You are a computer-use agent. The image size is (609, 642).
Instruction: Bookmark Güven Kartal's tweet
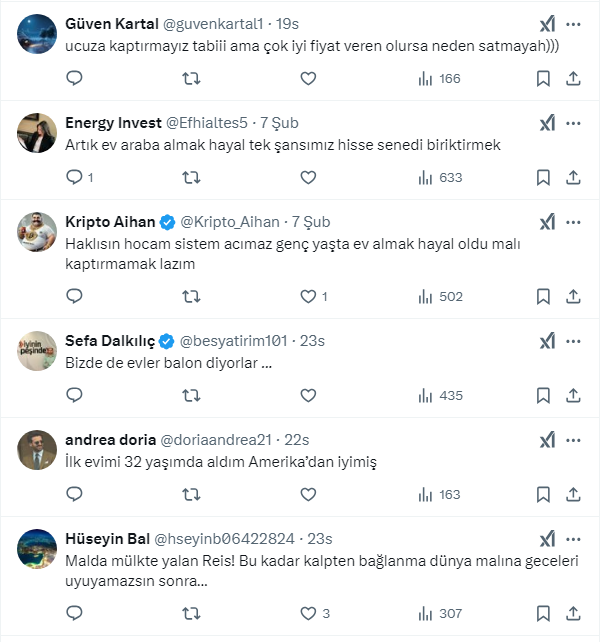543,78
